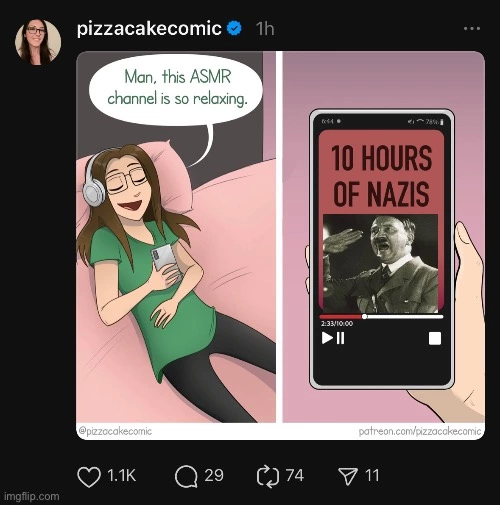View the 74 reposts count
Screen dimensions: 500x505
[295, 475]
